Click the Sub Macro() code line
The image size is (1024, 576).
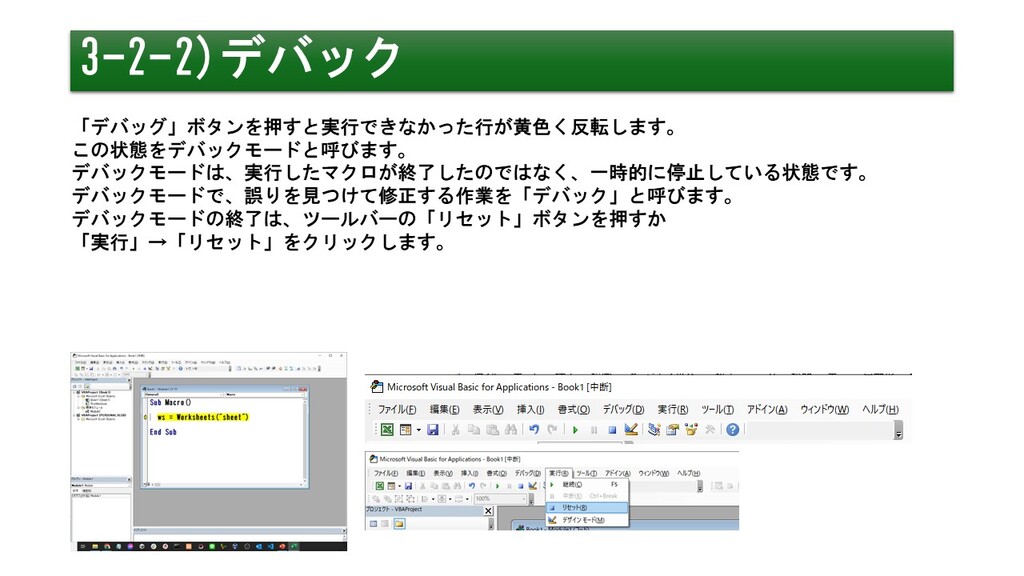point(170,402)
